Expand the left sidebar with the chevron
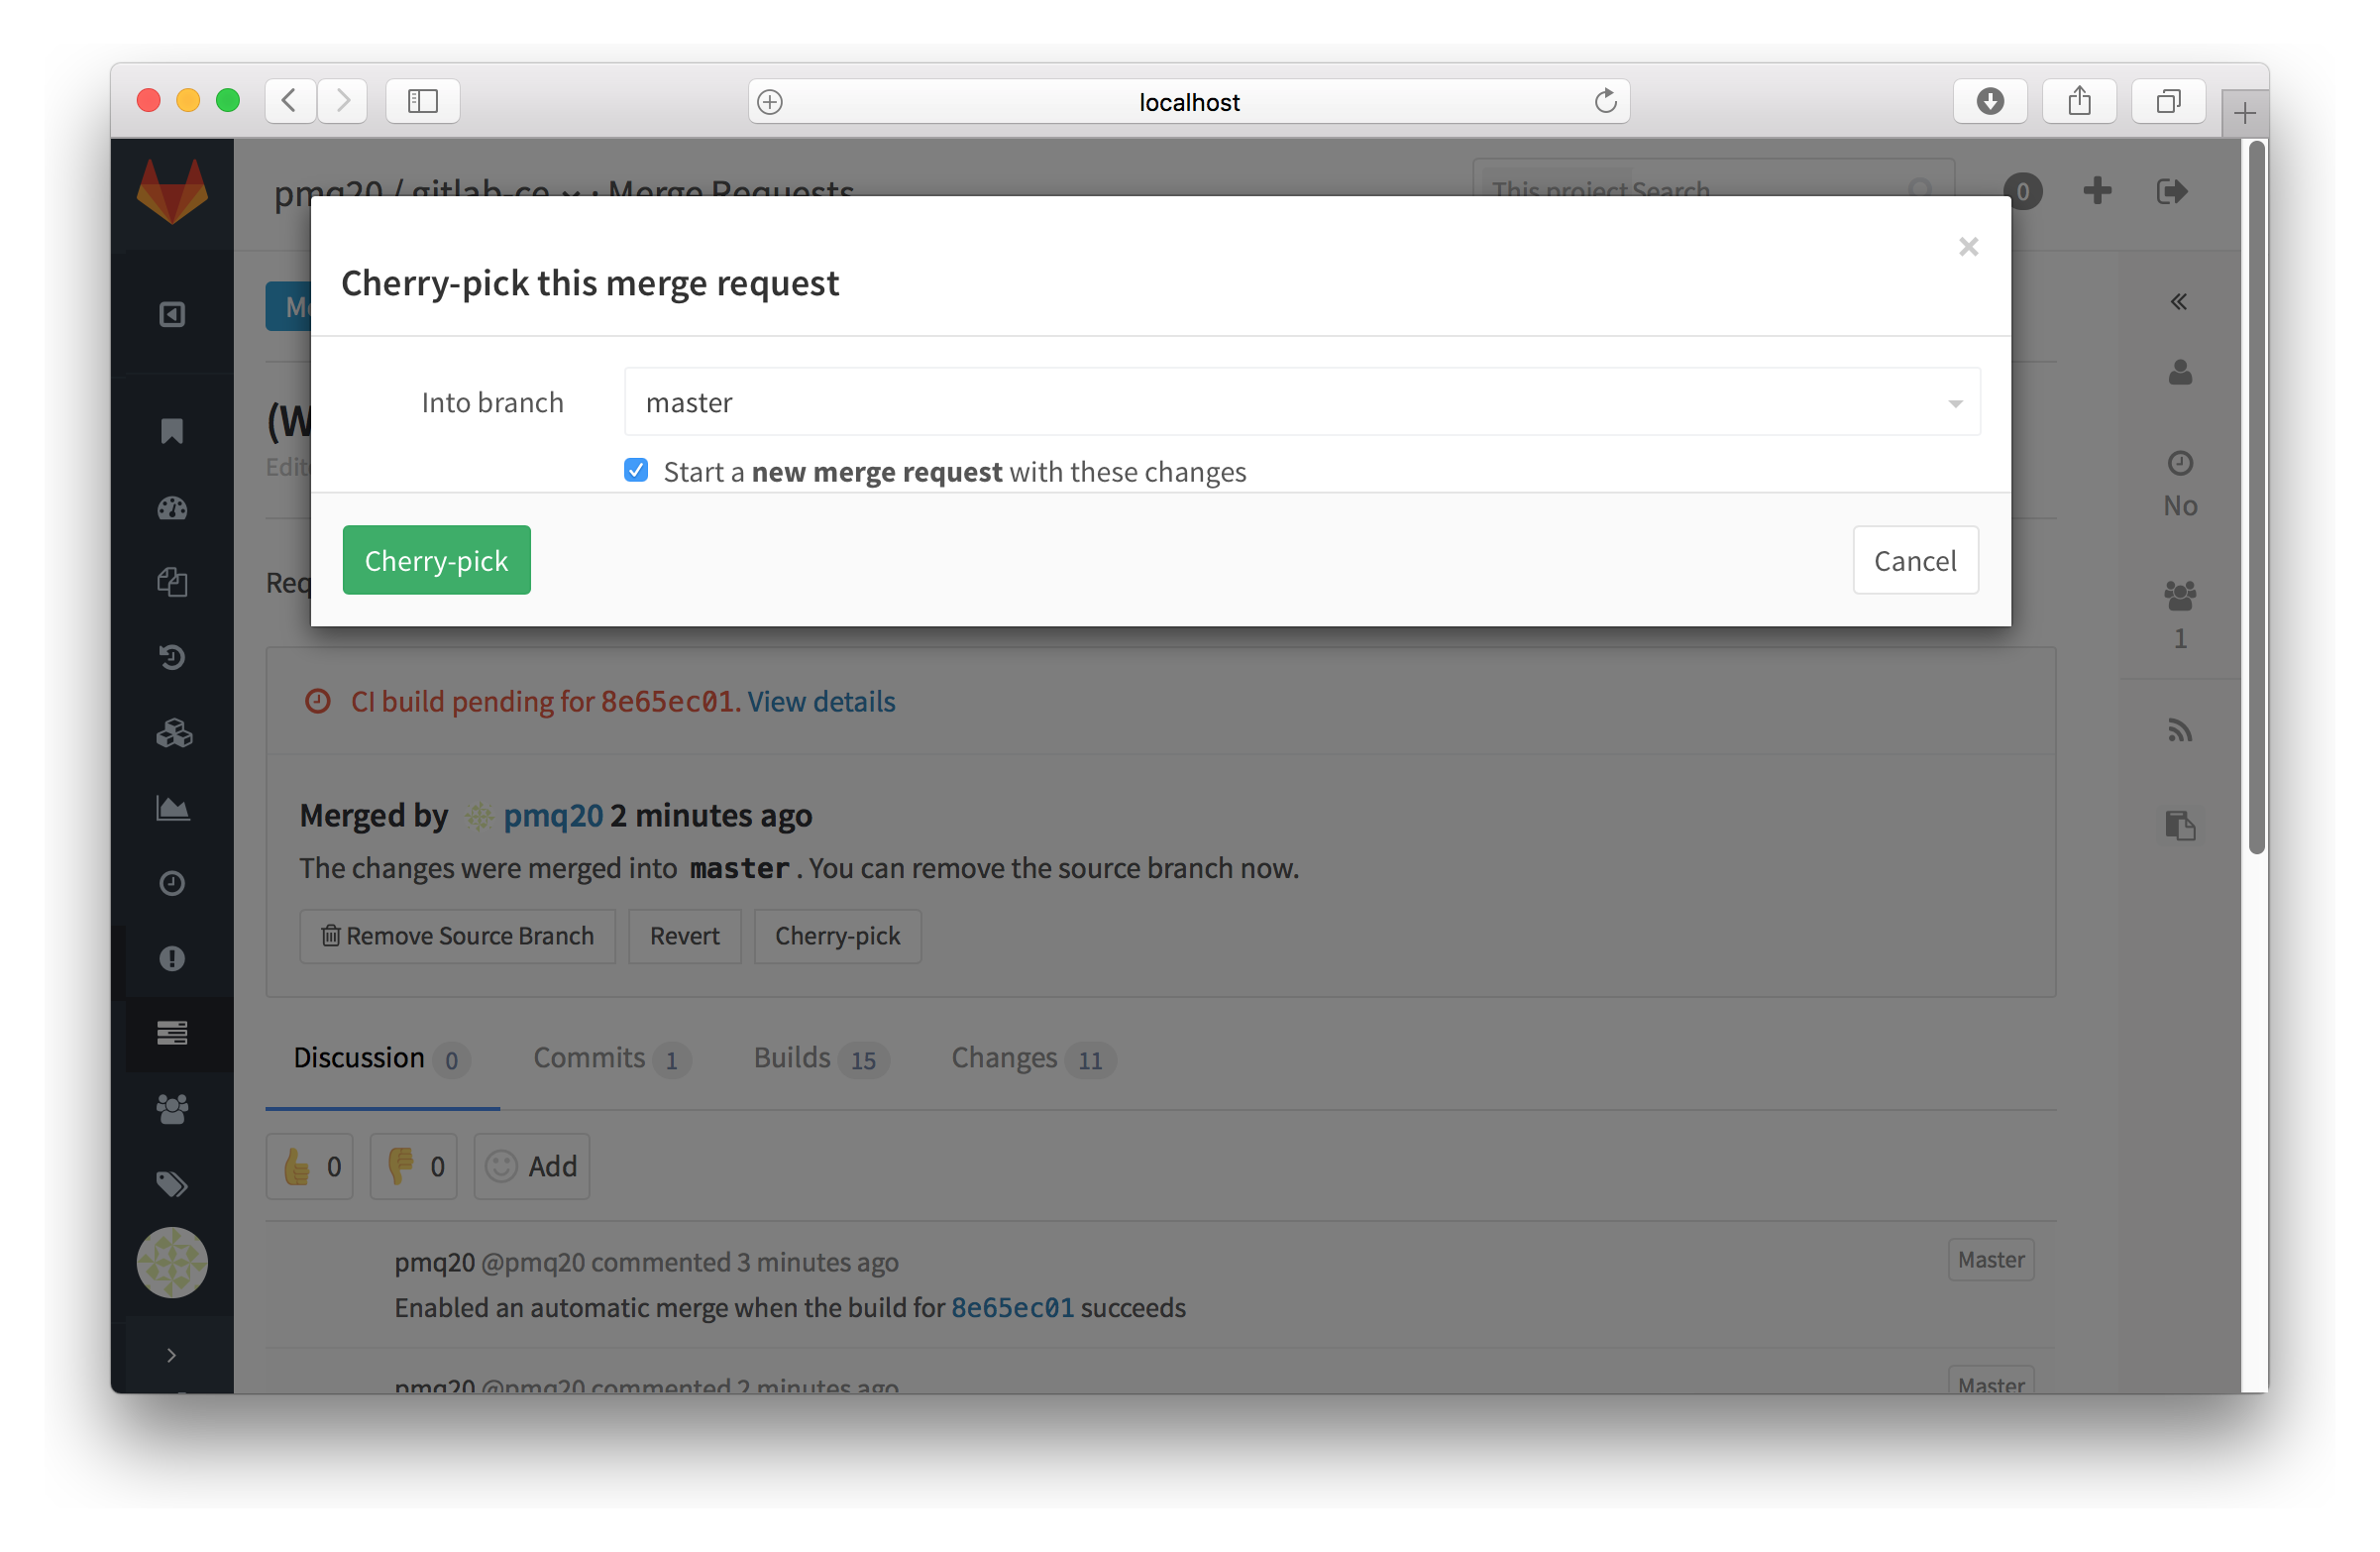 tap(170, 1355)
